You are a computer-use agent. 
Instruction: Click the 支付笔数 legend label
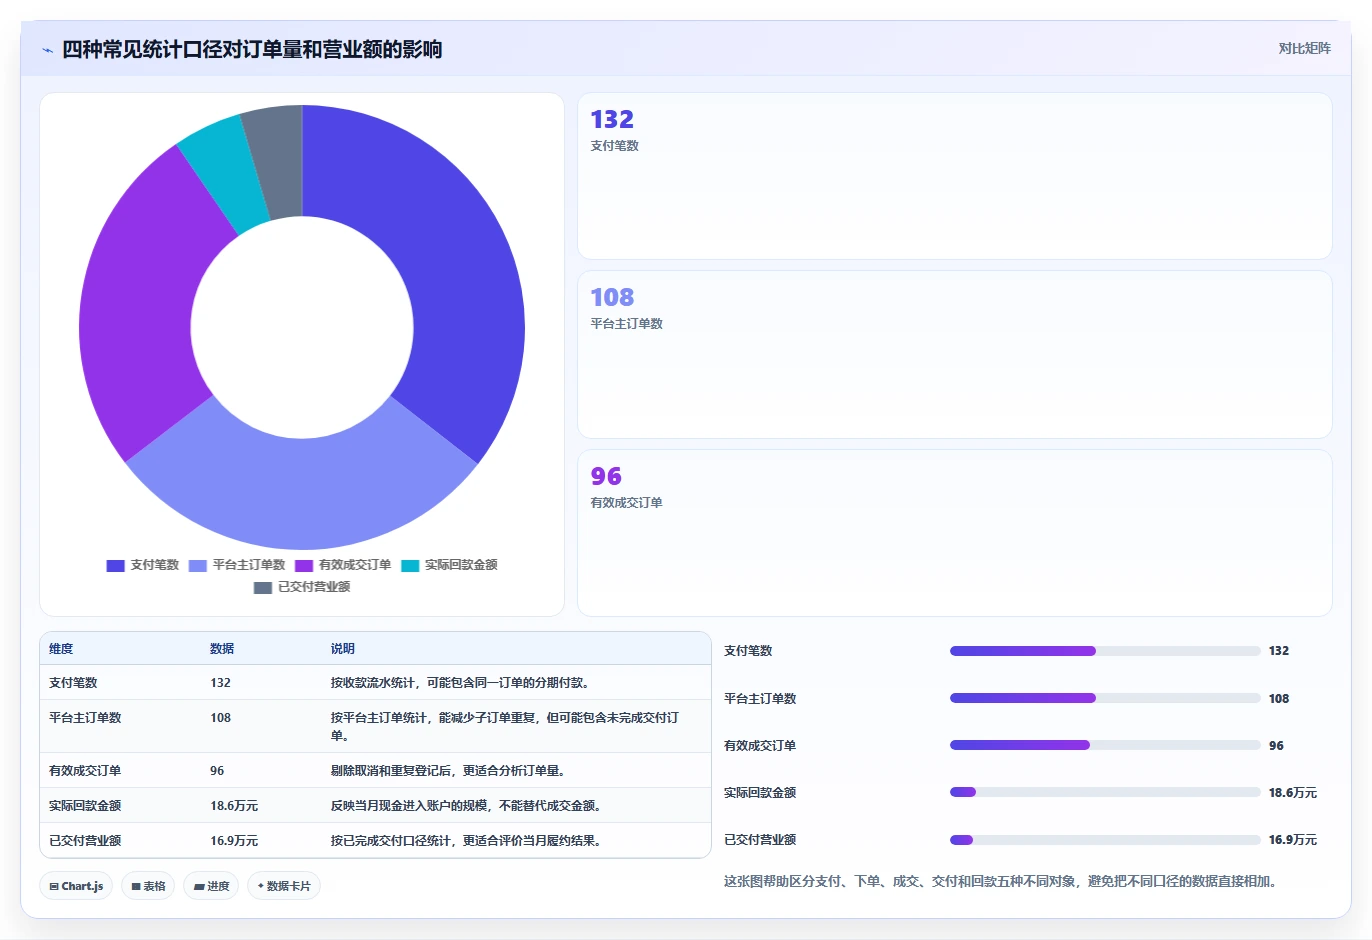[x=154, y=565]
